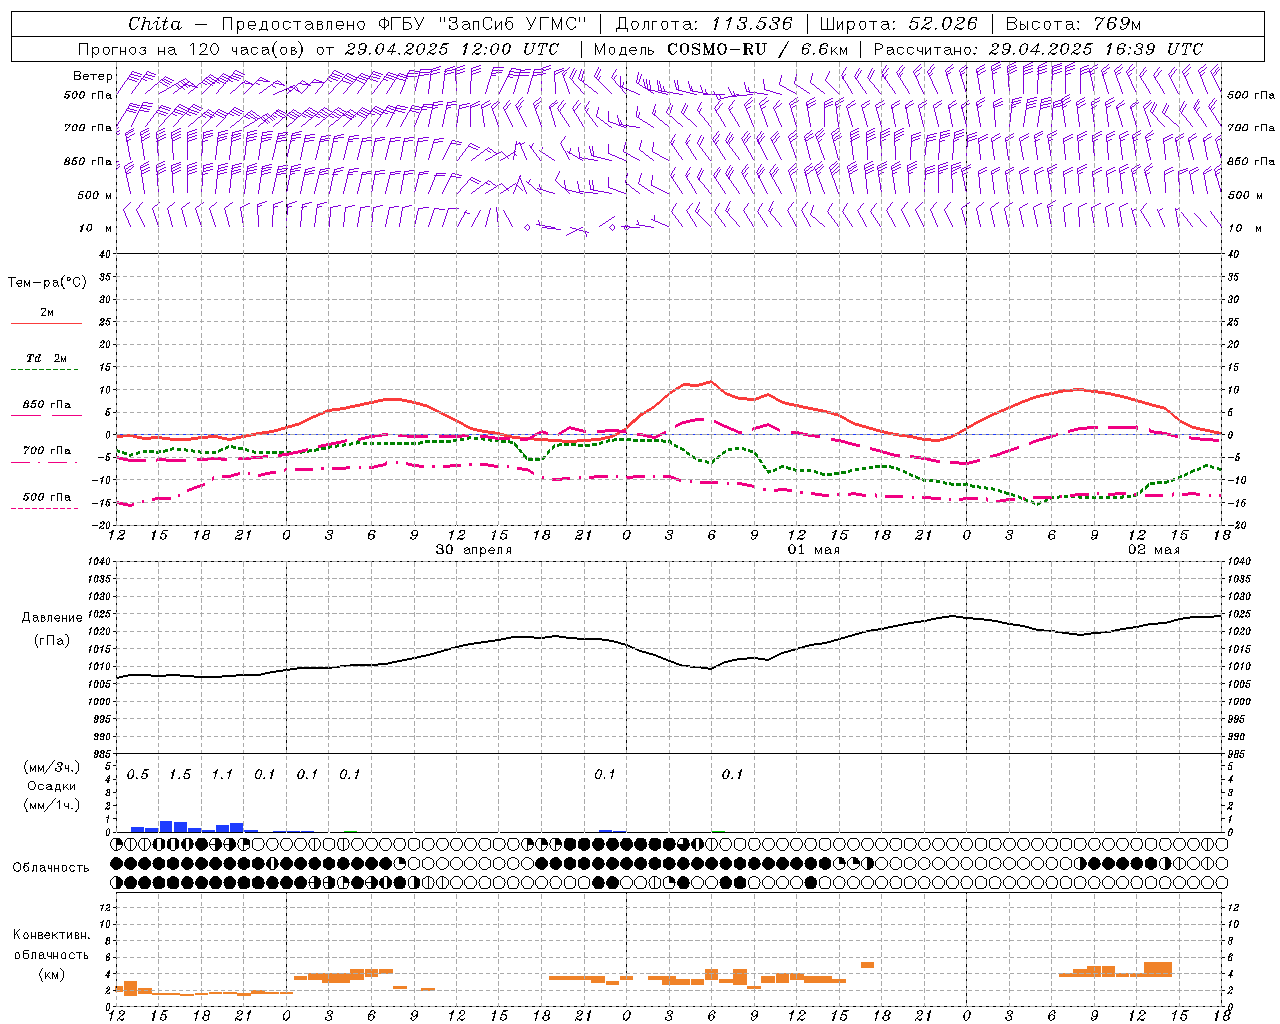This screenshot has width=1280, height=1024.
Task: Click the "Td 2м" dew point legend label
Action: [x=47, y=358]
